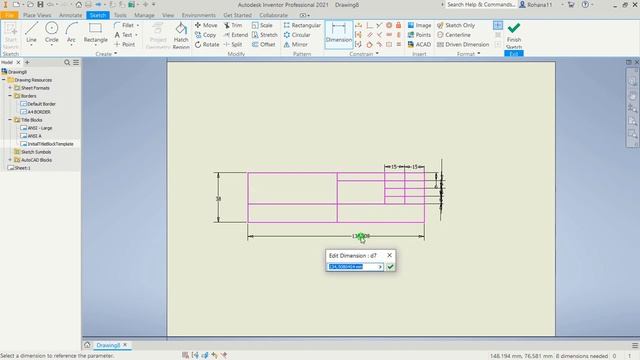Switch to the Annotate tab
This screenshot has height=360, width=640.
[71, 15]
